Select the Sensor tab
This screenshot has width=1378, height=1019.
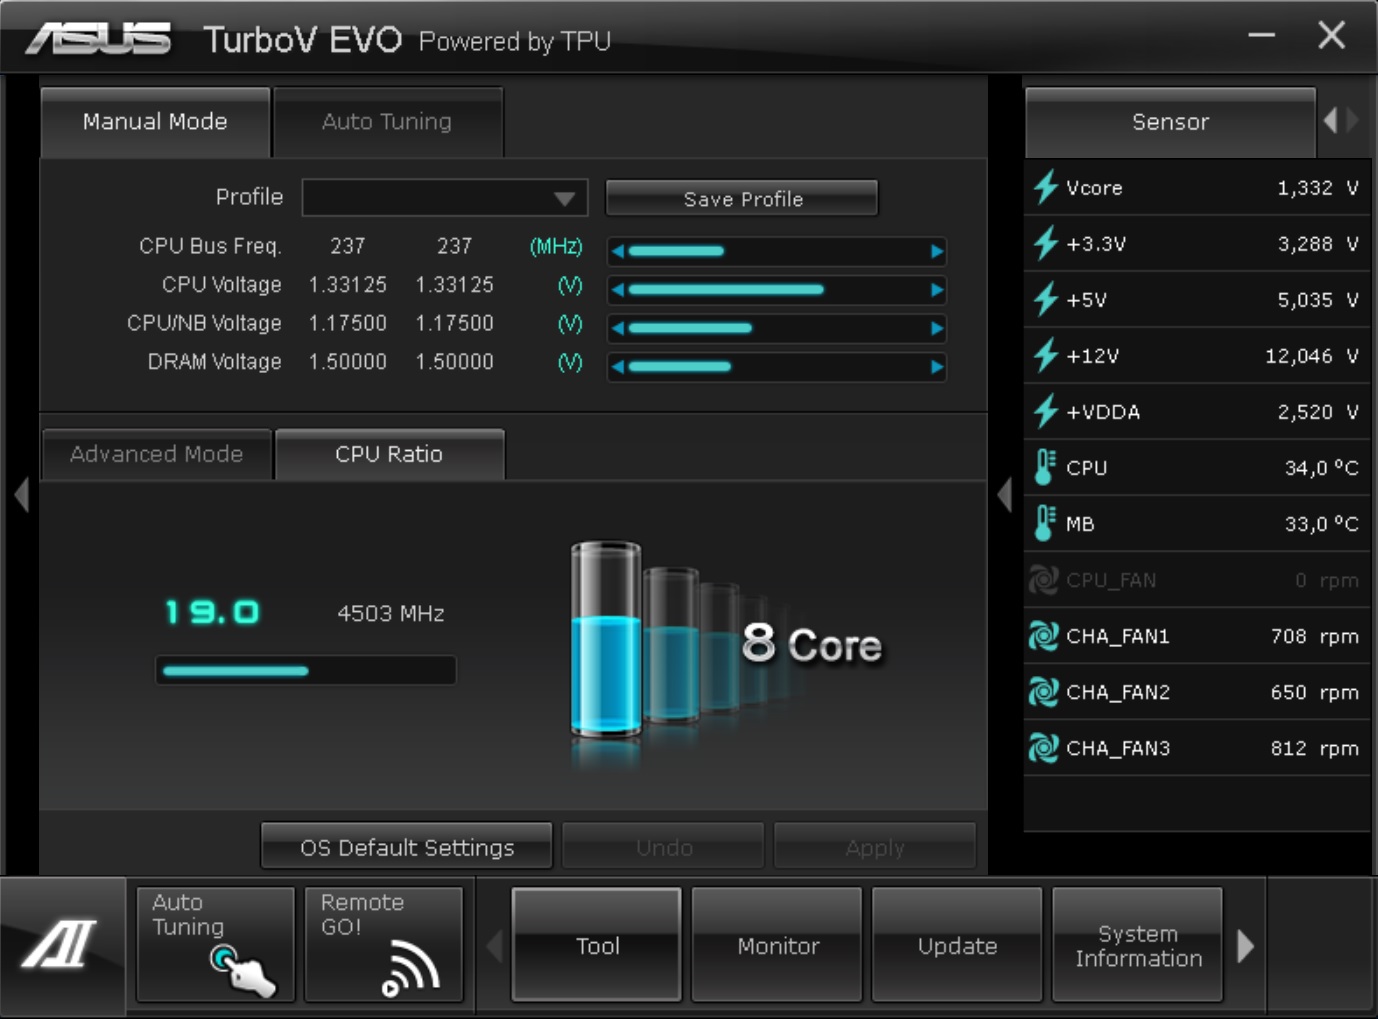(1170, 122)
